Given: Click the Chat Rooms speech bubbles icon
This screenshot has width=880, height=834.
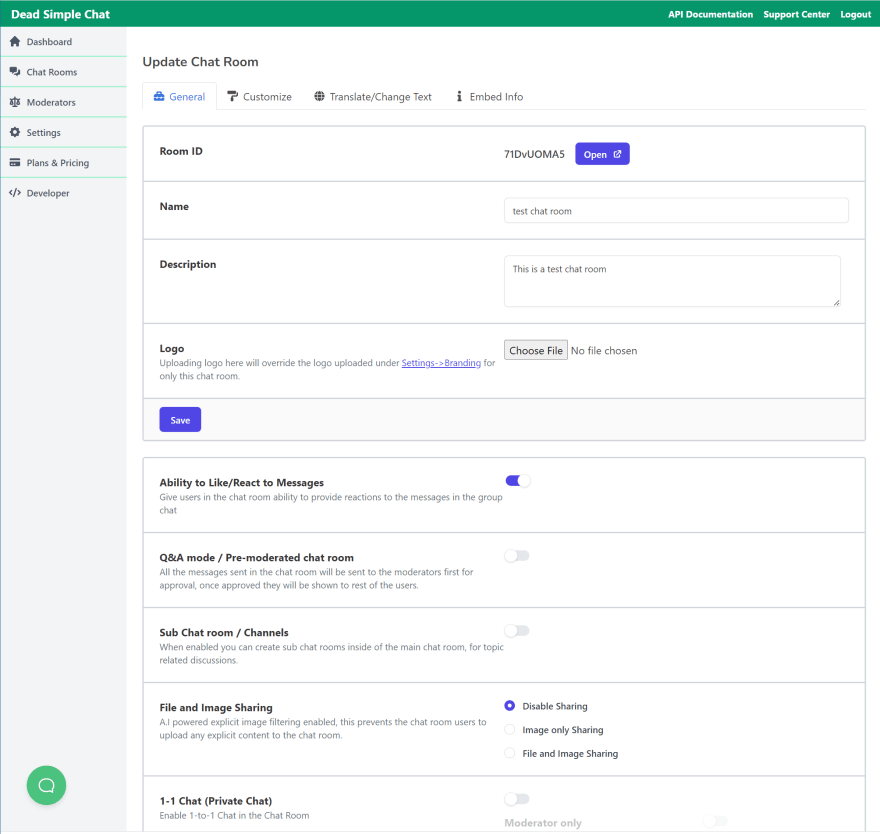Looking at the screenshot, I should [x=15, y=72].
